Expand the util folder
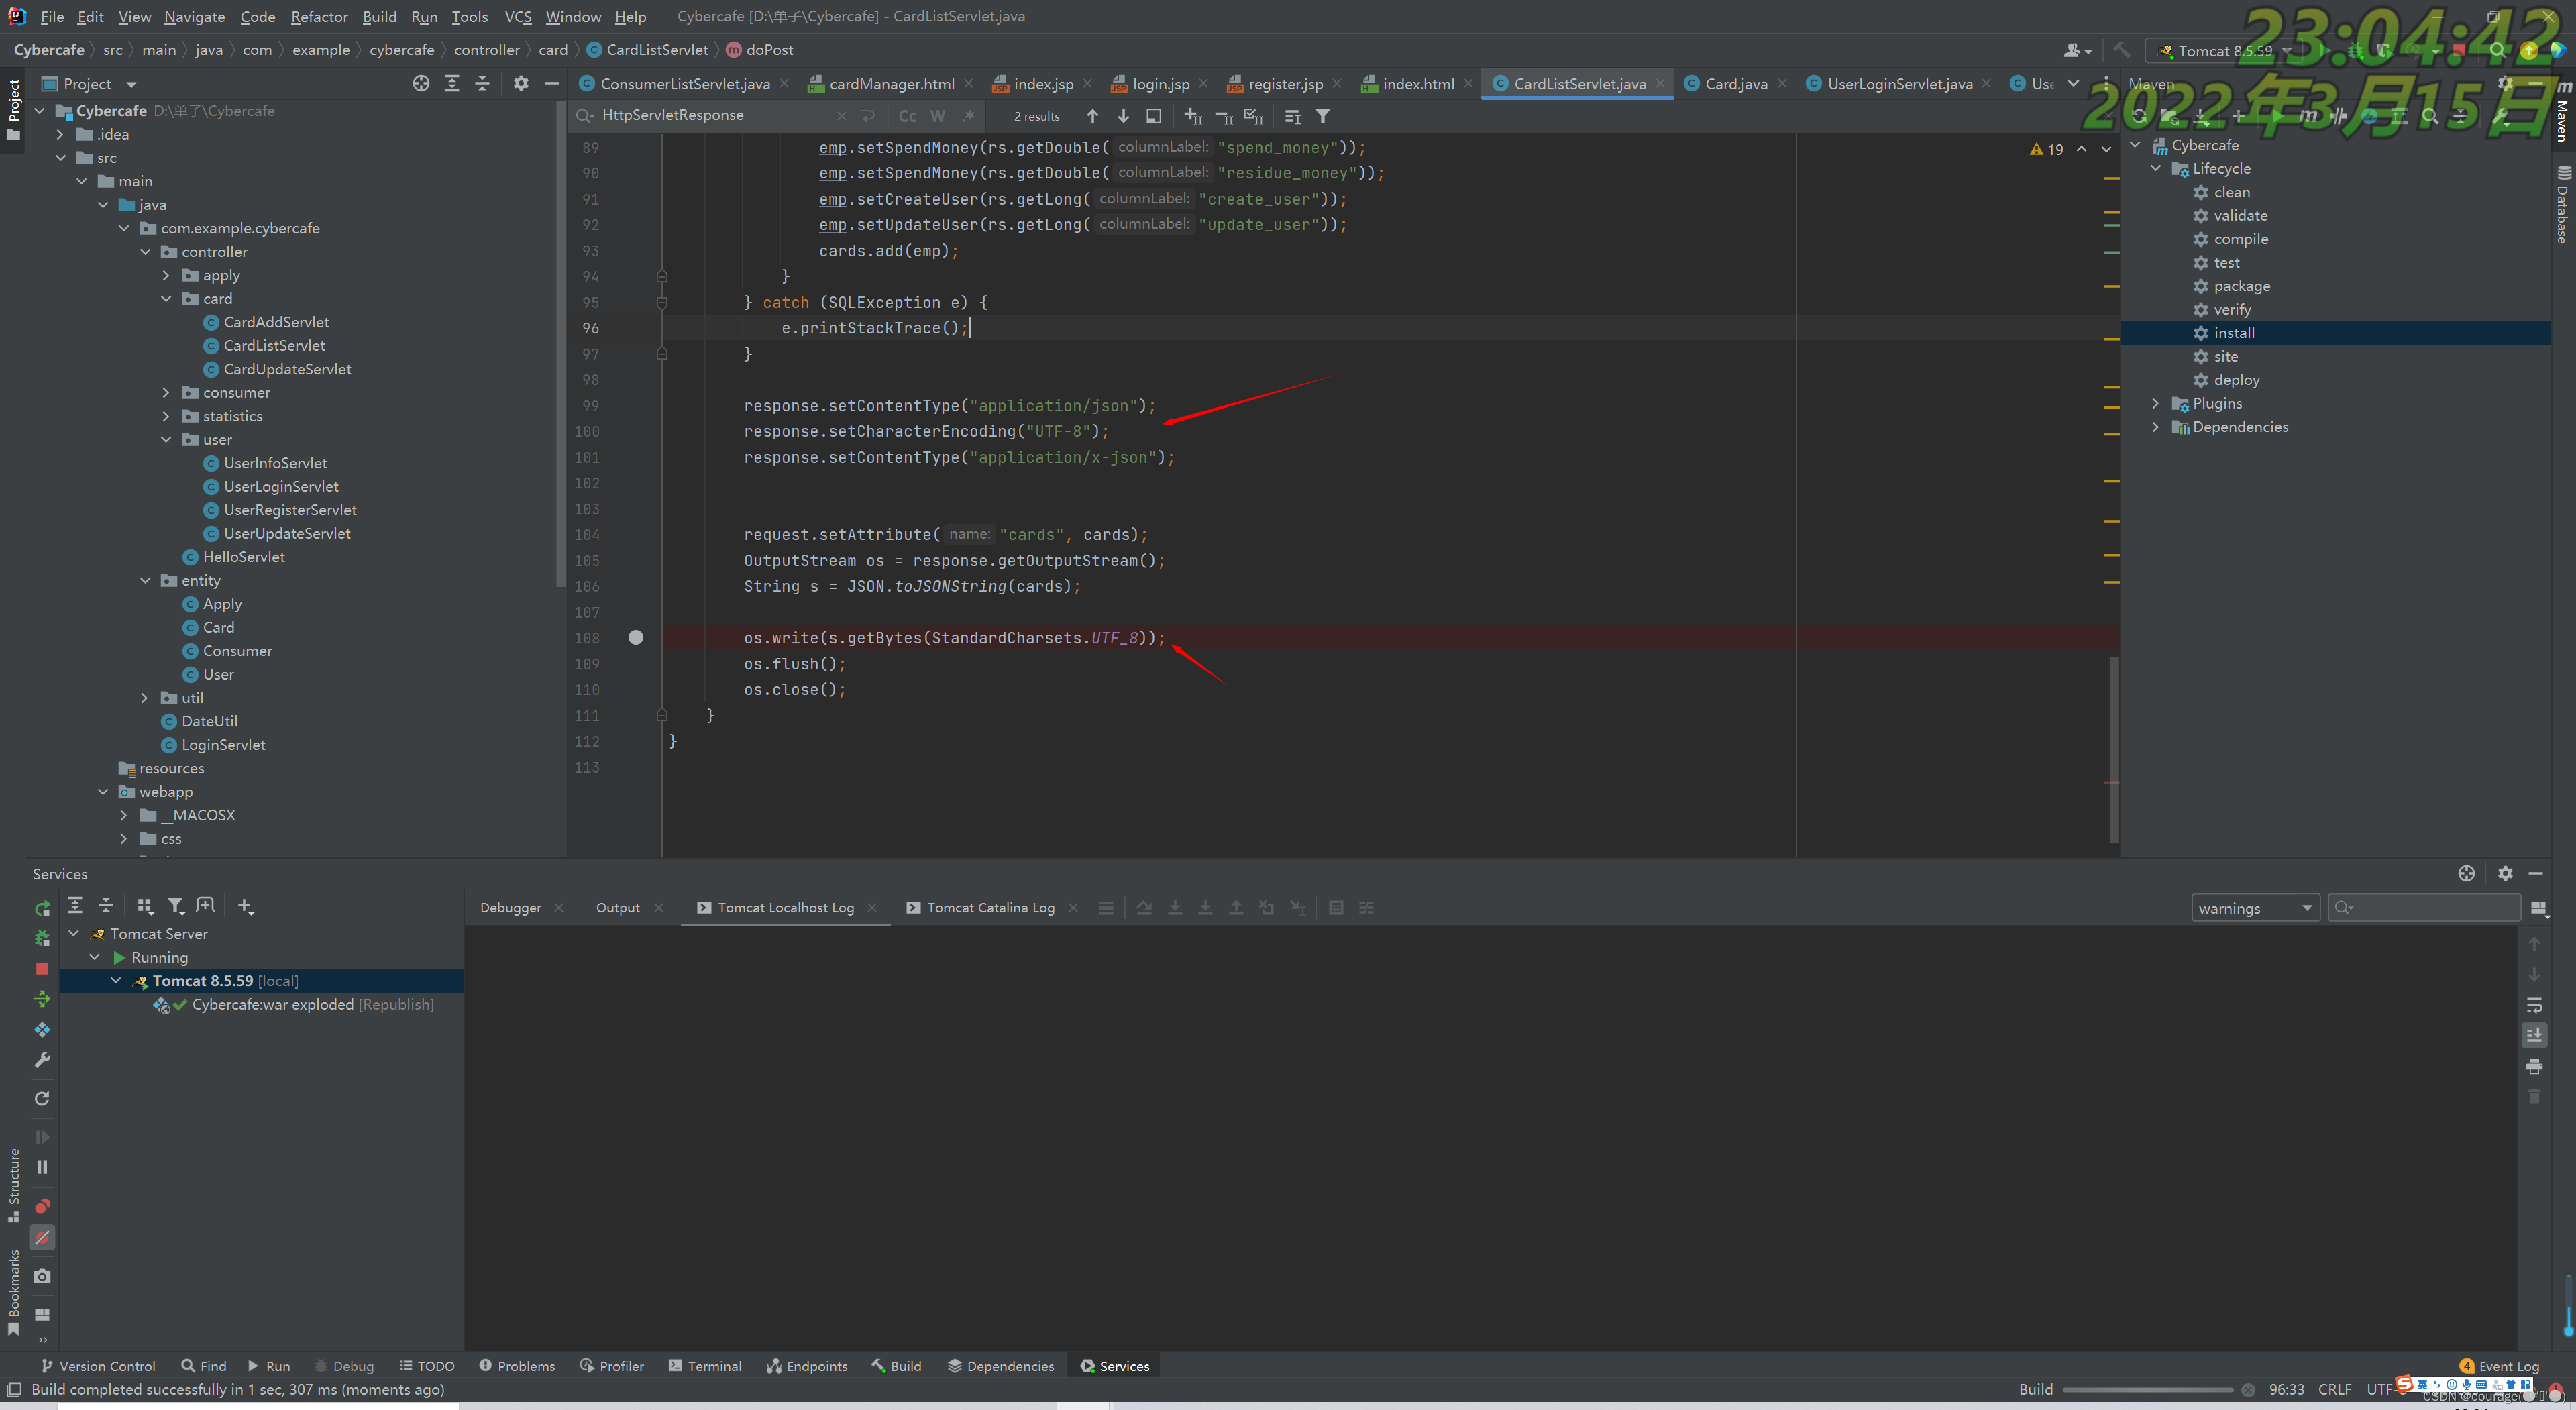The height and width of the screenshot is (1410, 2576). coord(146,698)
